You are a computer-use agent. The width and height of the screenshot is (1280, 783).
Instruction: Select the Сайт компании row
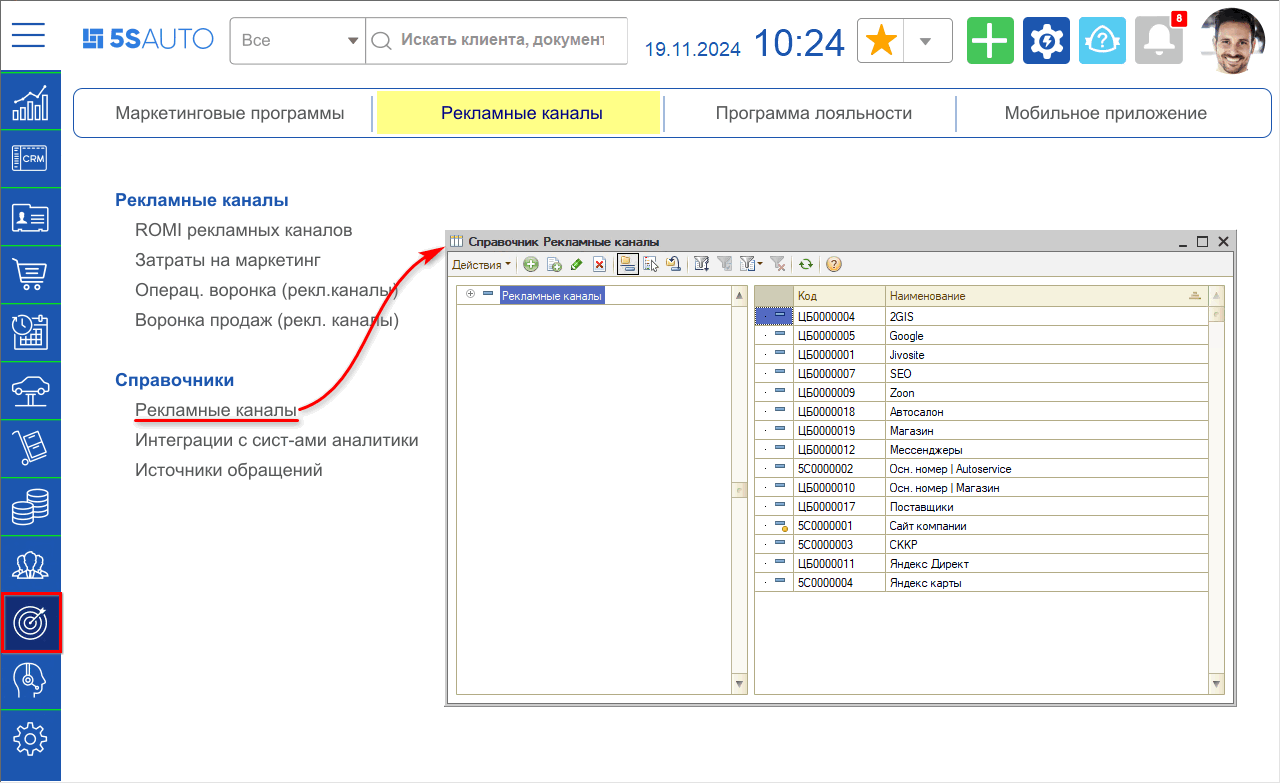[x=981, y=526]
